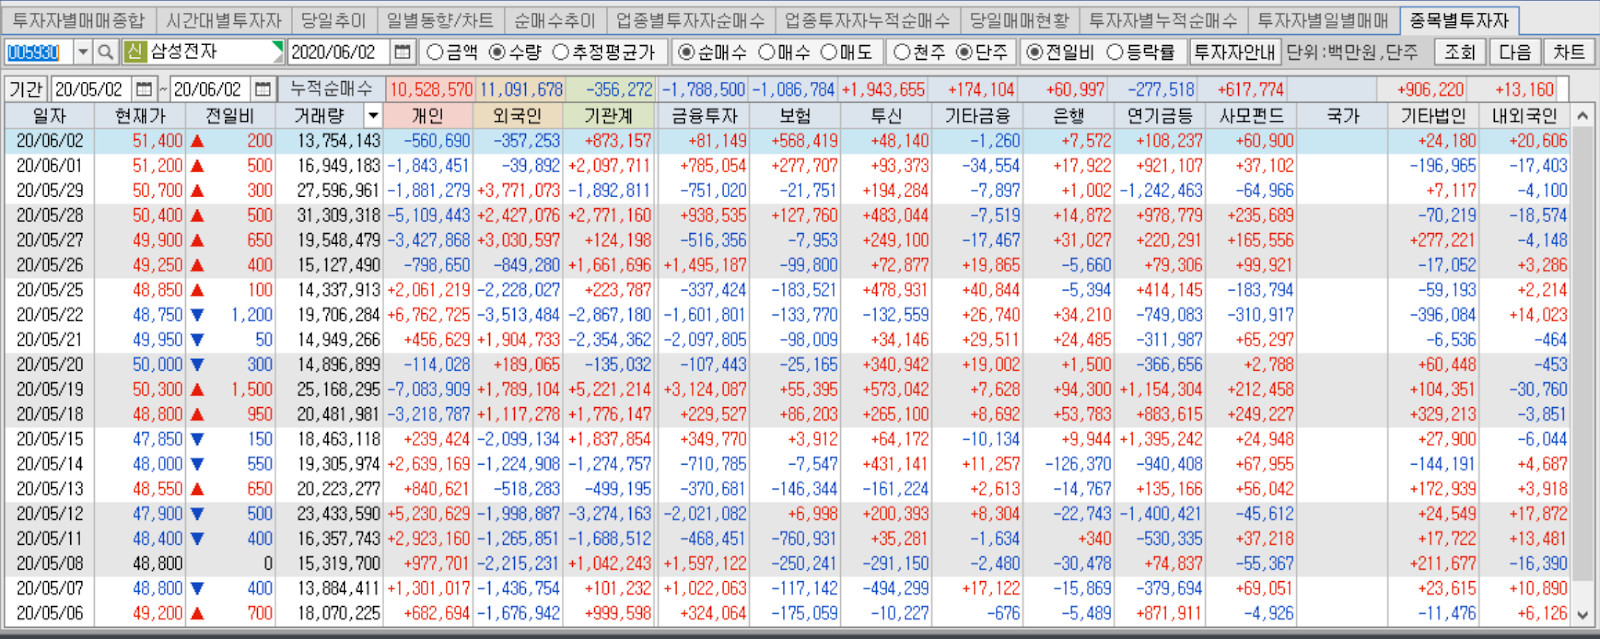
Task: Click the stock search magnifier icon
Action: pyautogui.click(x=106, y=52)
